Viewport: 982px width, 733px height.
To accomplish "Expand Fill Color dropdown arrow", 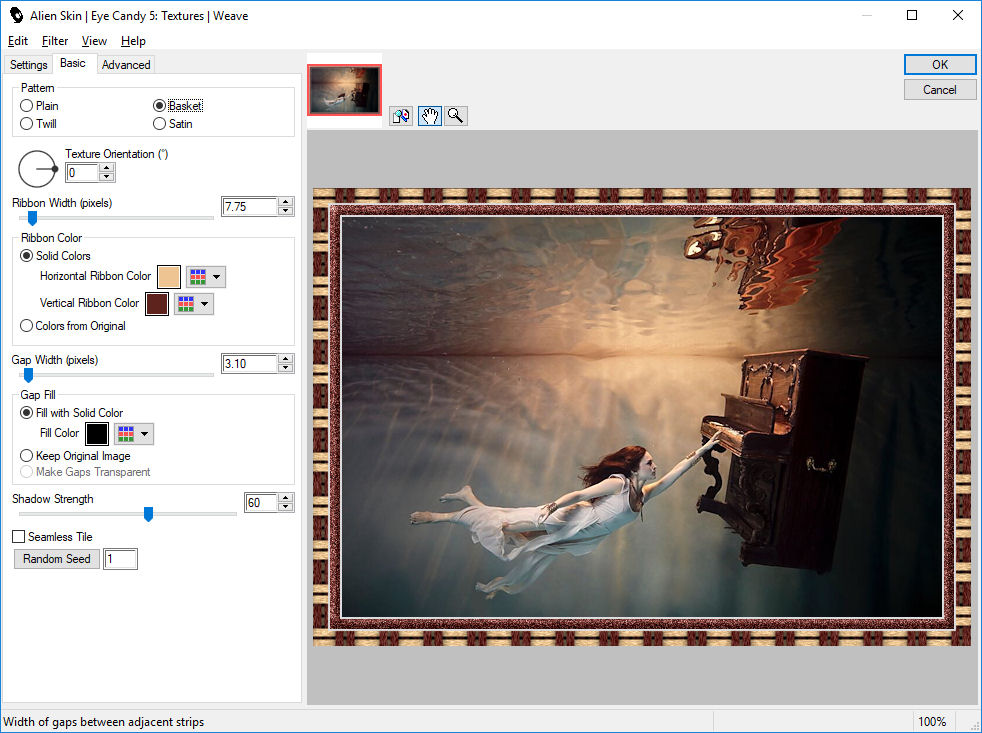I will [145, 434].
